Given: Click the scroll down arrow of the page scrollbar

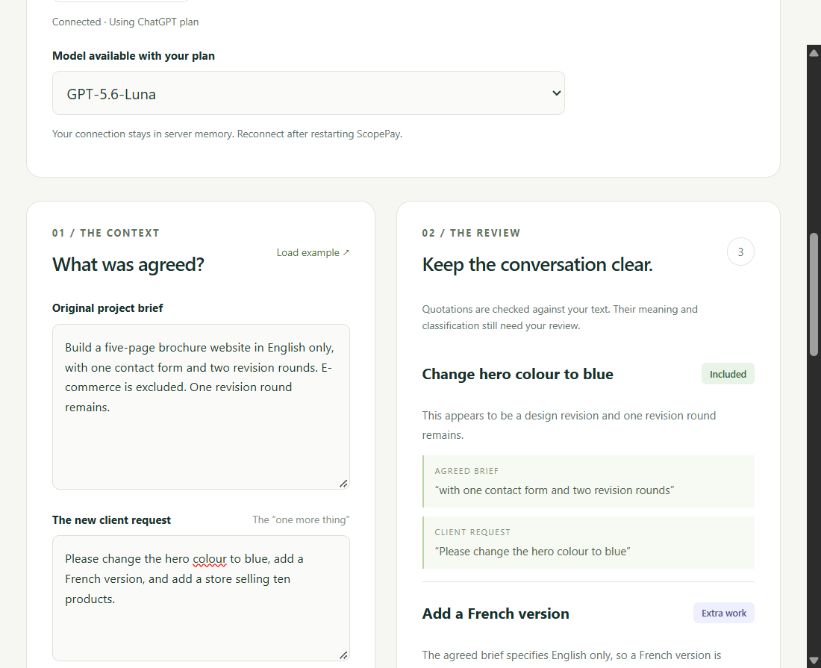Looking at the screenshot, I should coord(814,660).
